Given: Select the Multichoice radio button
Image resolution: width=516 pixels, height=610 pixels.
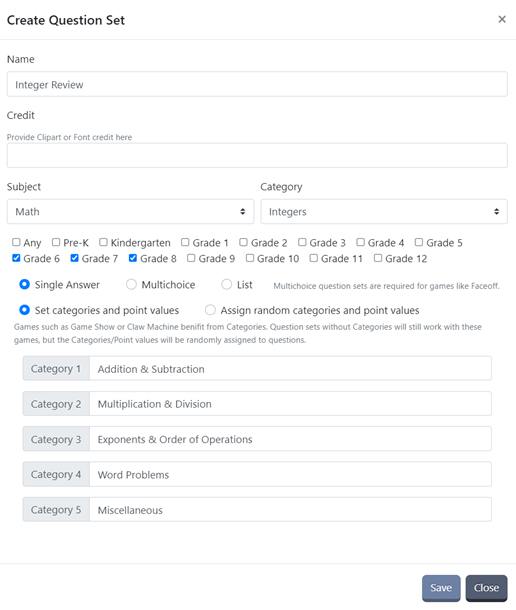Looking at the screenshot, I should click(131, 284).
